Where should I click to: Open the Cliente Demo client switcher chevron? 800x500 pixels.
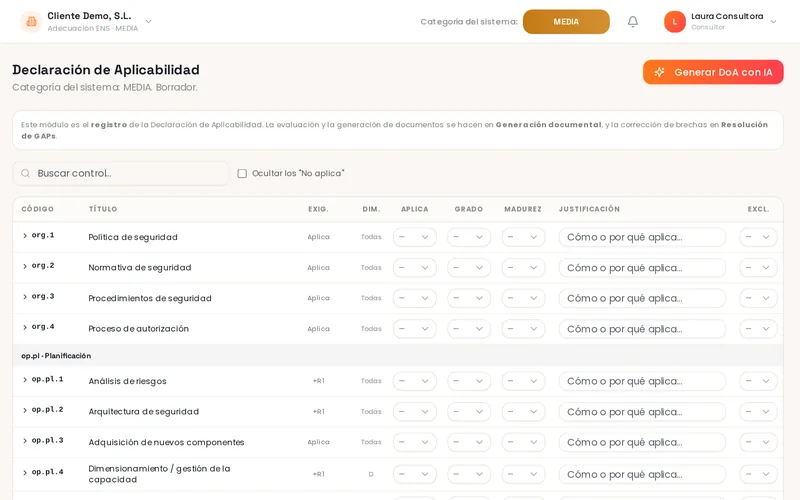click(x=148, y=21)
